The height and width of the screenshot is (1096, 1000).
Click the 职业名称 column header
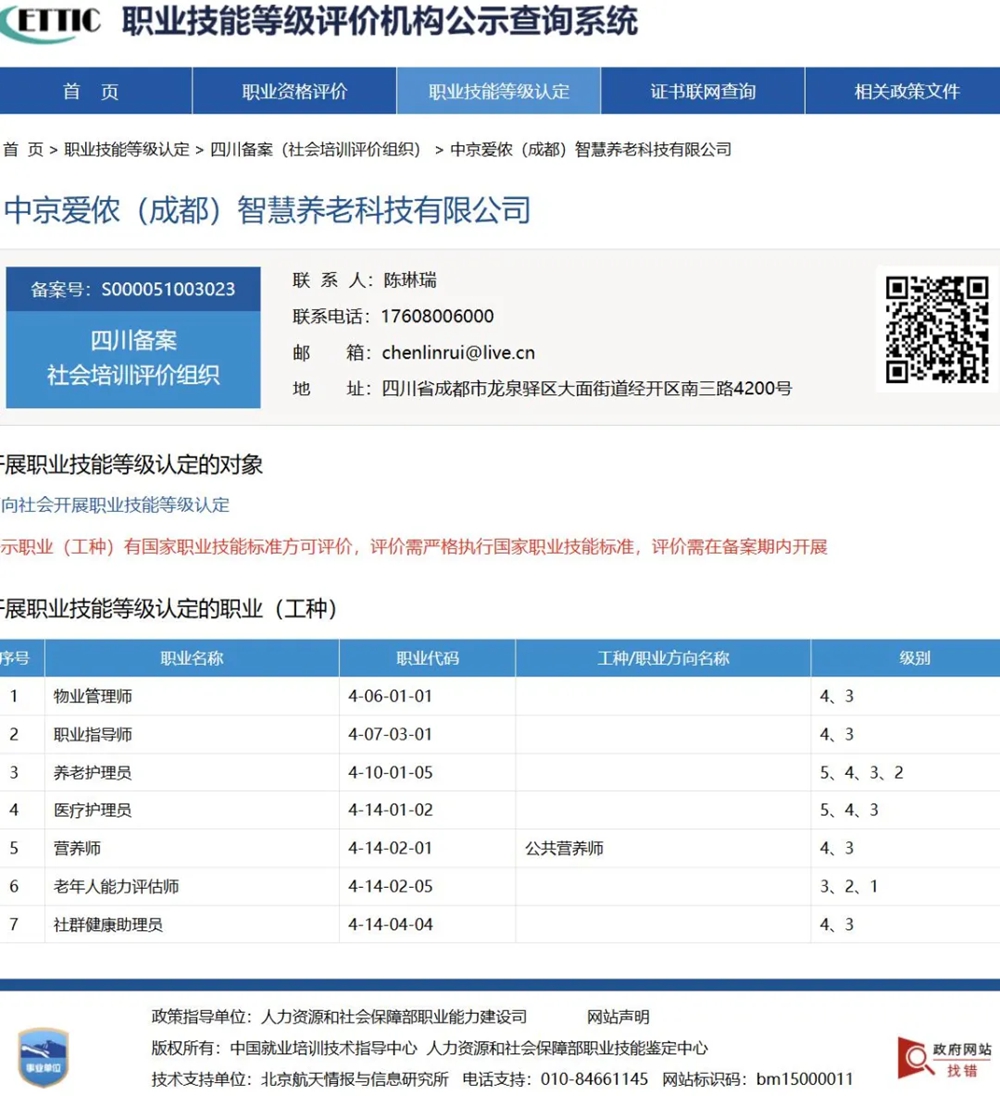click(x=191, y=658)
